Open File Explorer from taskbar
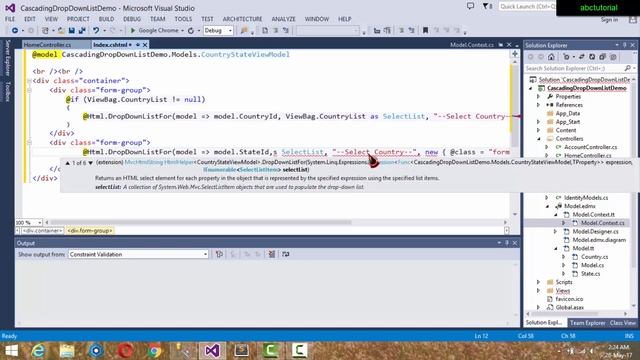The width and height of the screenshot is (640, 360). [67, 351]
